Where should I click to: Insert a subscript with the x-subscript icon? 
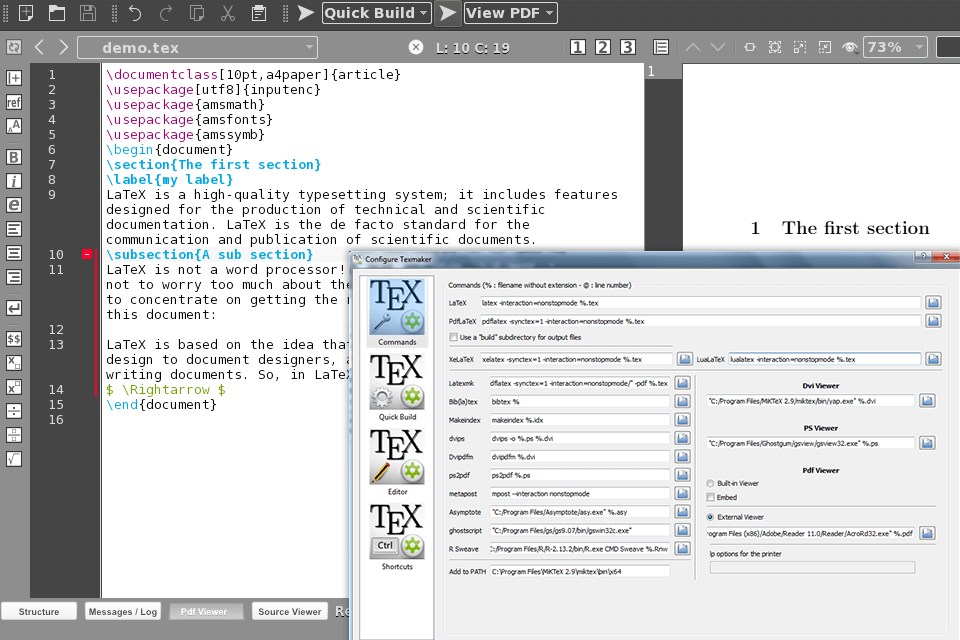tap(13, 363)
